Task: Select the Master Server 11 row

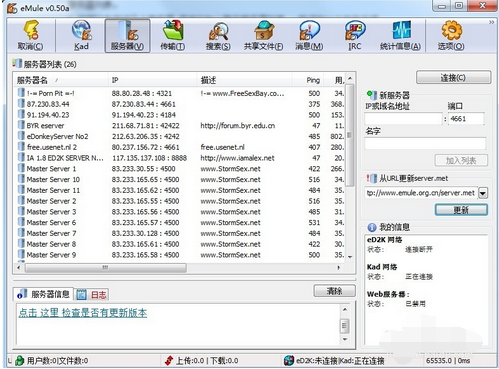Action: (x=180, y=190)
